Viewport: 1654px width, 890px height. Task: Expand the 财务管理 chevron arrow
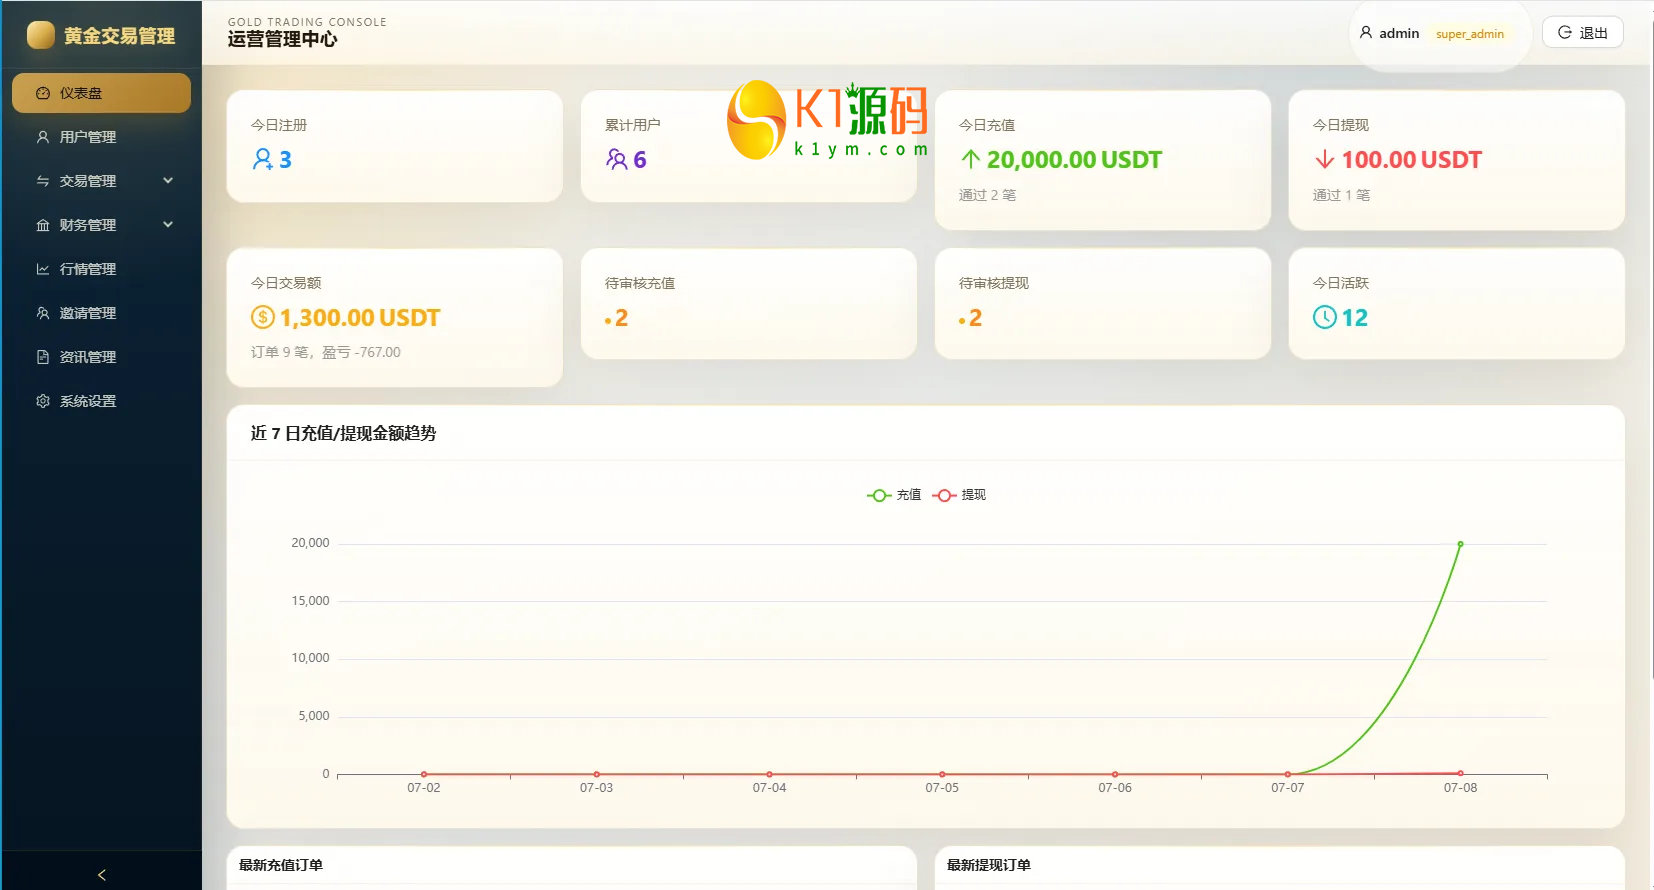point(168,225)
